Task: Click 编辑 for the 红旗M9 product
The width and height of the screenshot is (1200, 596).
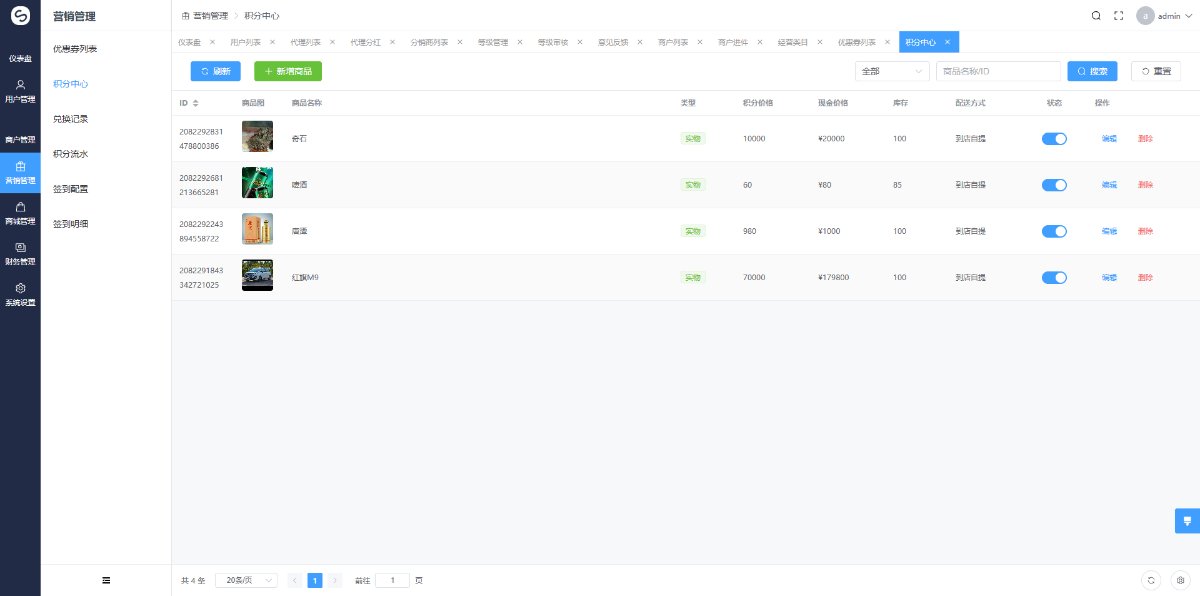Action: click(x=1109, y=277)
